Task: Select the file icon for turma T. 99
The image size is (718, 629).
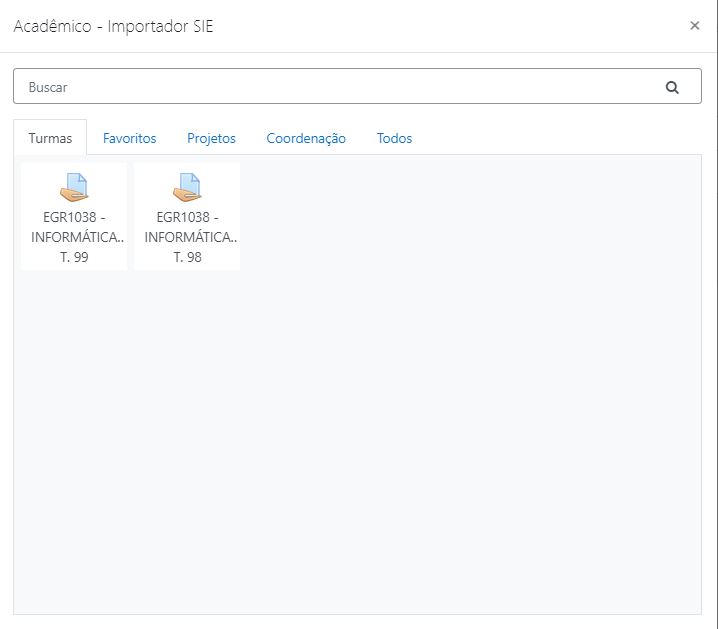Action: pos(74,188)
